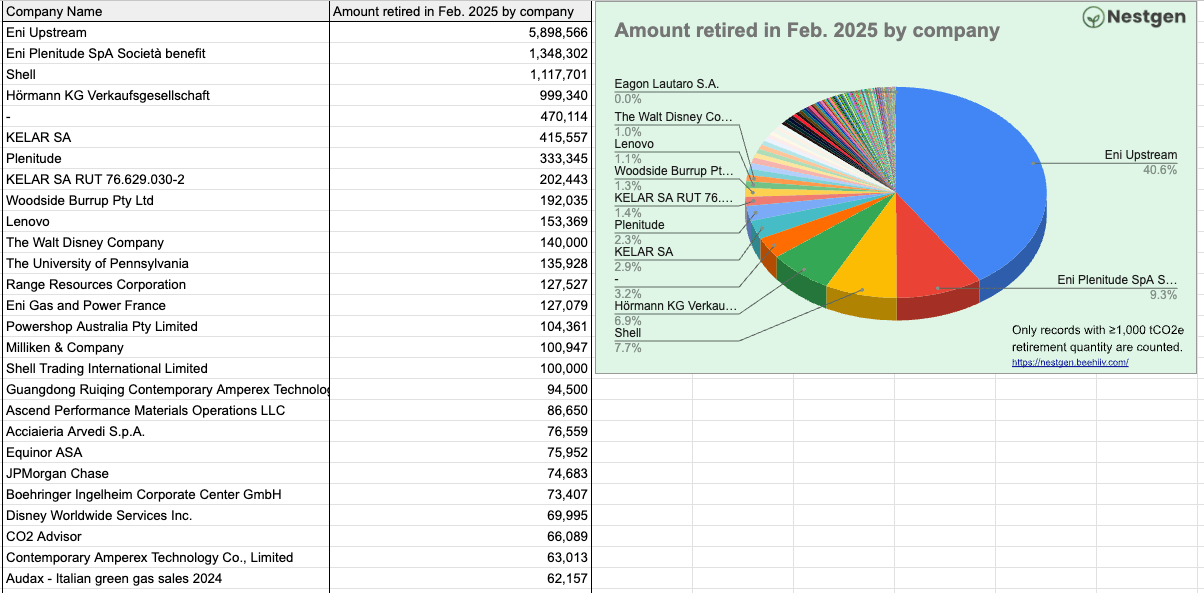The image size is (1204, 593).
Task: Click the cell containing 140,000
Action: click(460, 243)
